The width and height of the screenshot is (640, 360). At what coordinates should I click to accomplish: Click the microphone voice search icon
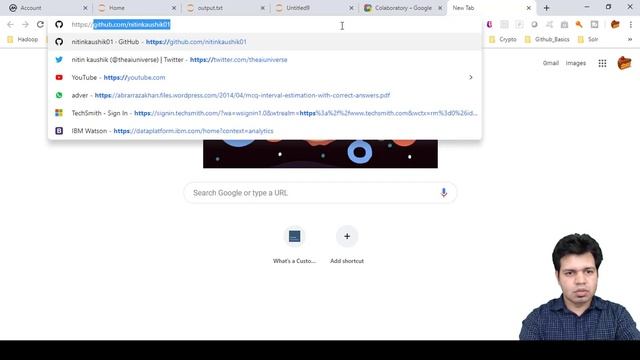(x=444, y=193)
